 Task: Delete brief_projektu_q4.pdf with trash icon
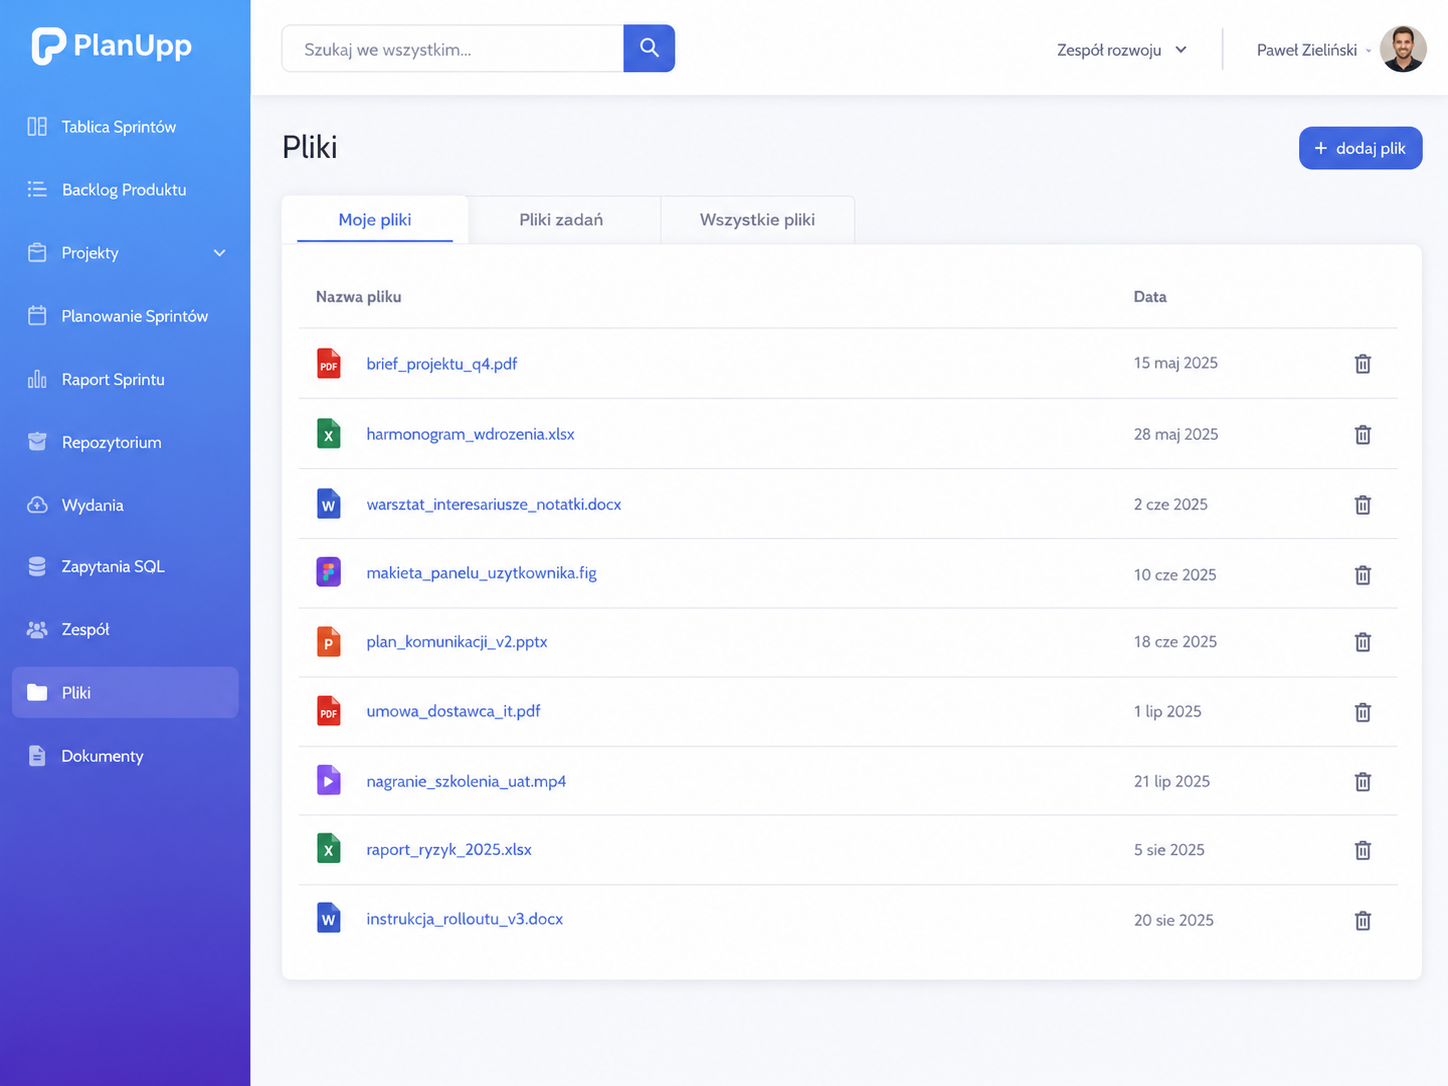[x=1362, y=364]
